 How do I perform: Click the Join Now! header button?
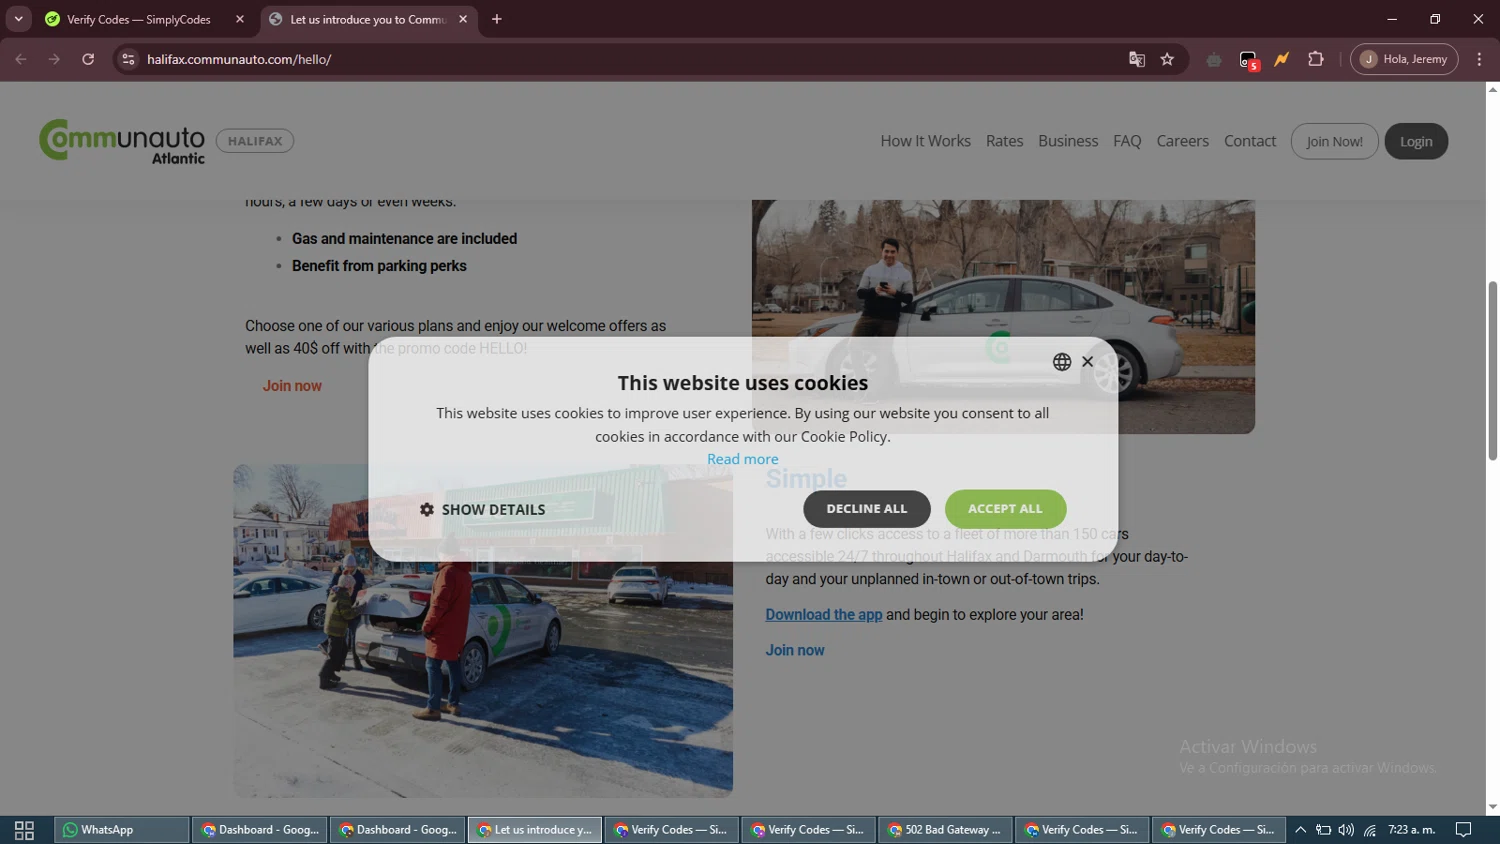[x=1334, y=141]
